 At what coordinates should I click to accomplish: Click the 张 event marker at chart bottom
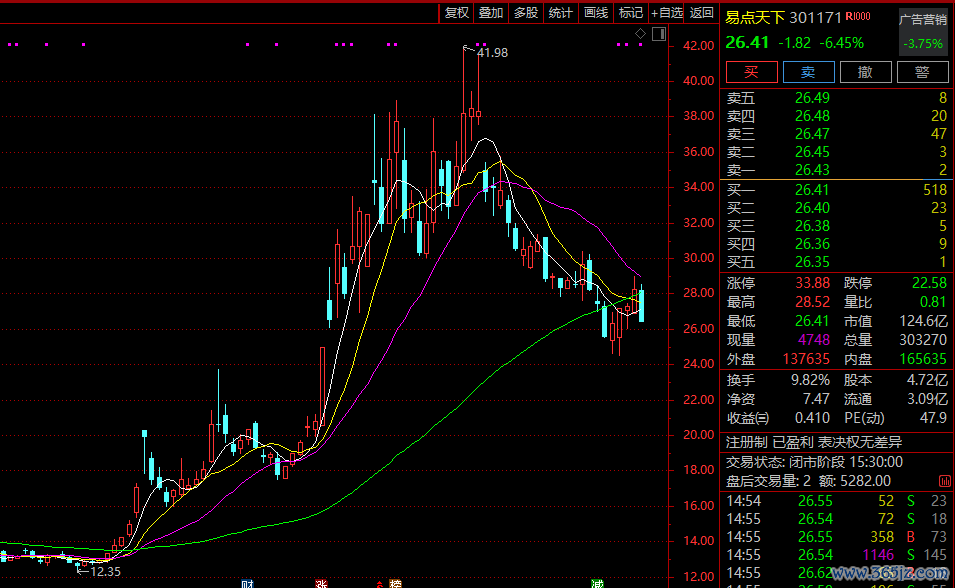321,584
